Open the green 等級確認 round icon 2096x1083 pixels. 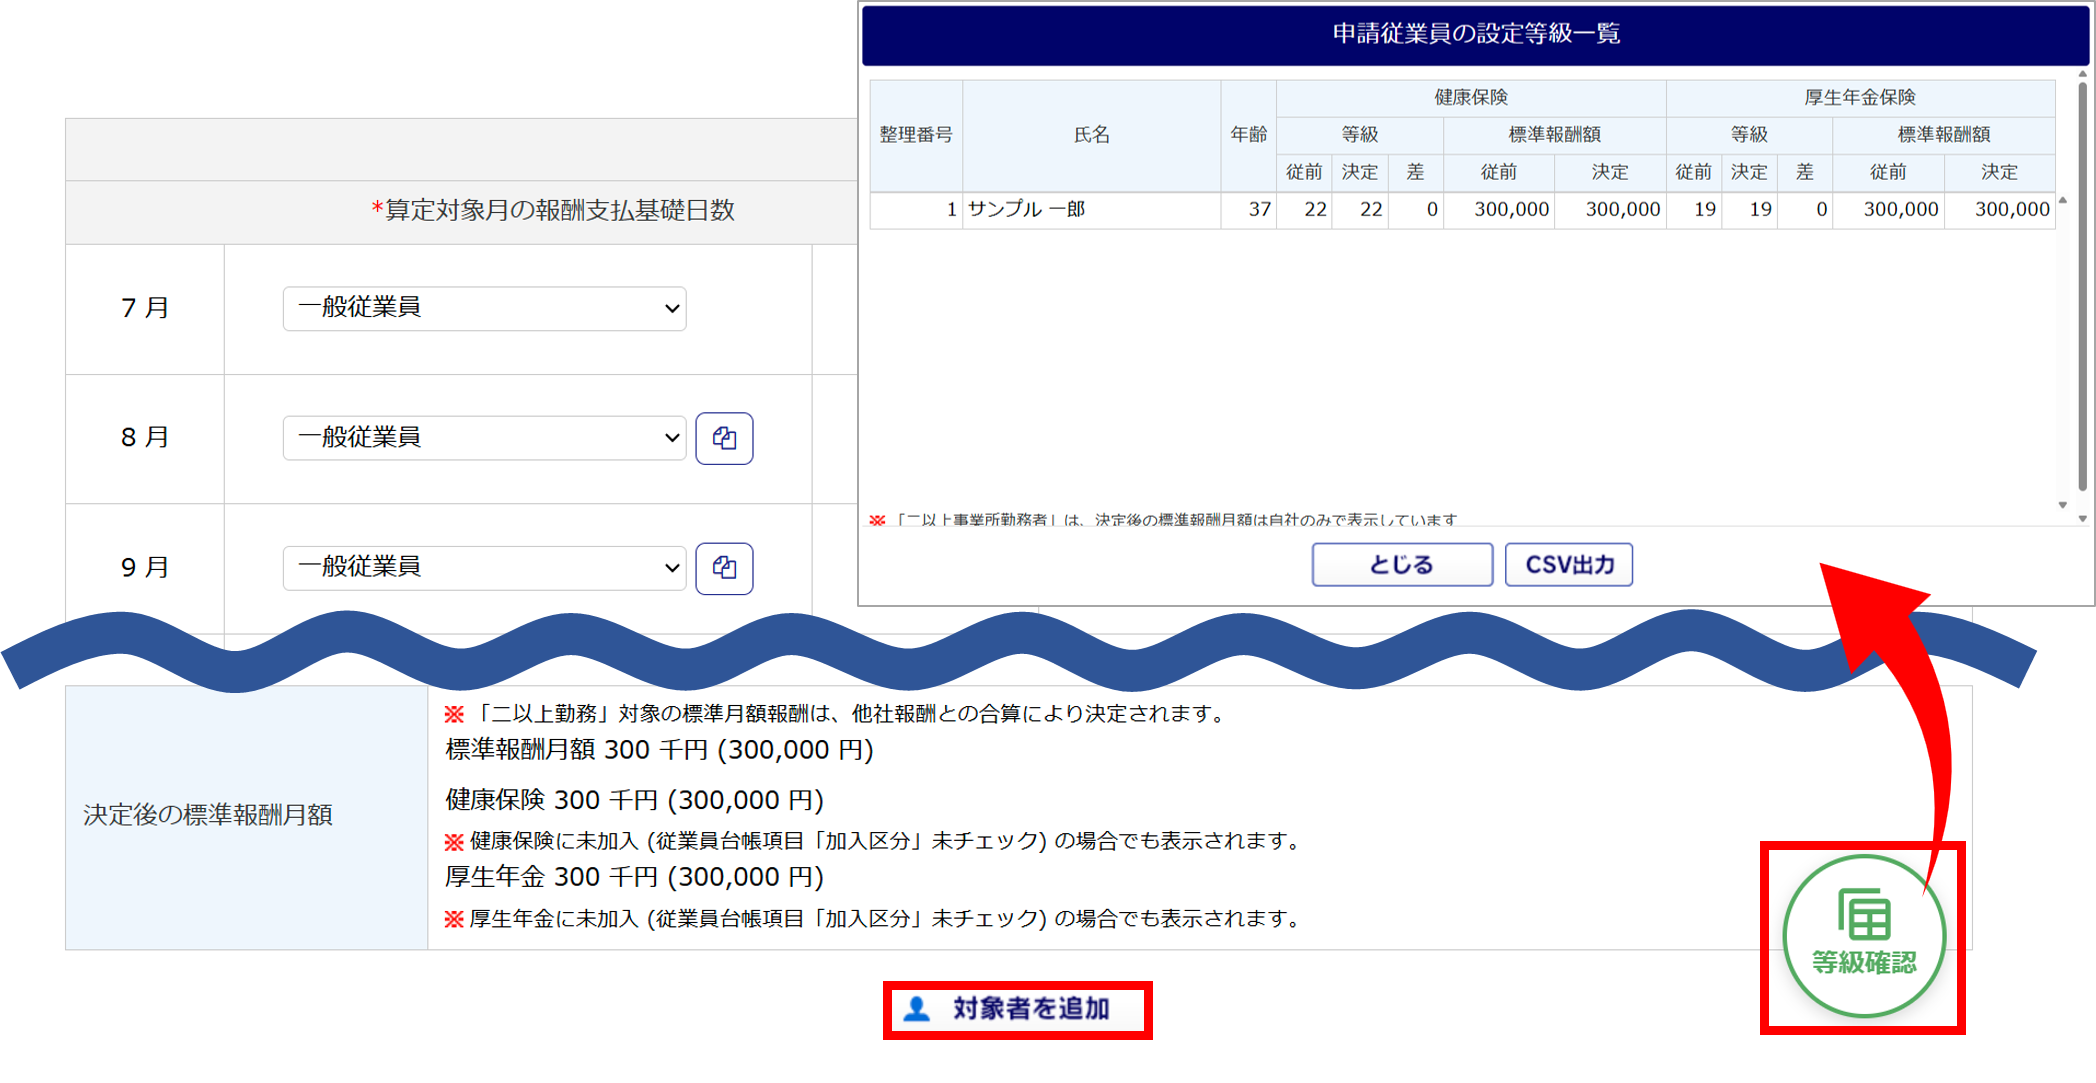(1863, 936)
